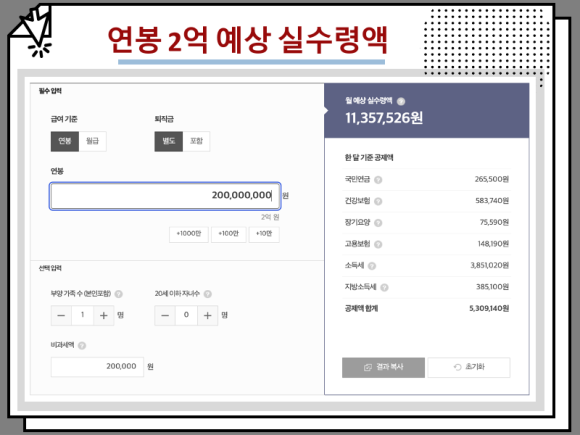Click the 결과 복사 copy result button
The height and width of the screenshot is (435, 580).
click(383, 367)
